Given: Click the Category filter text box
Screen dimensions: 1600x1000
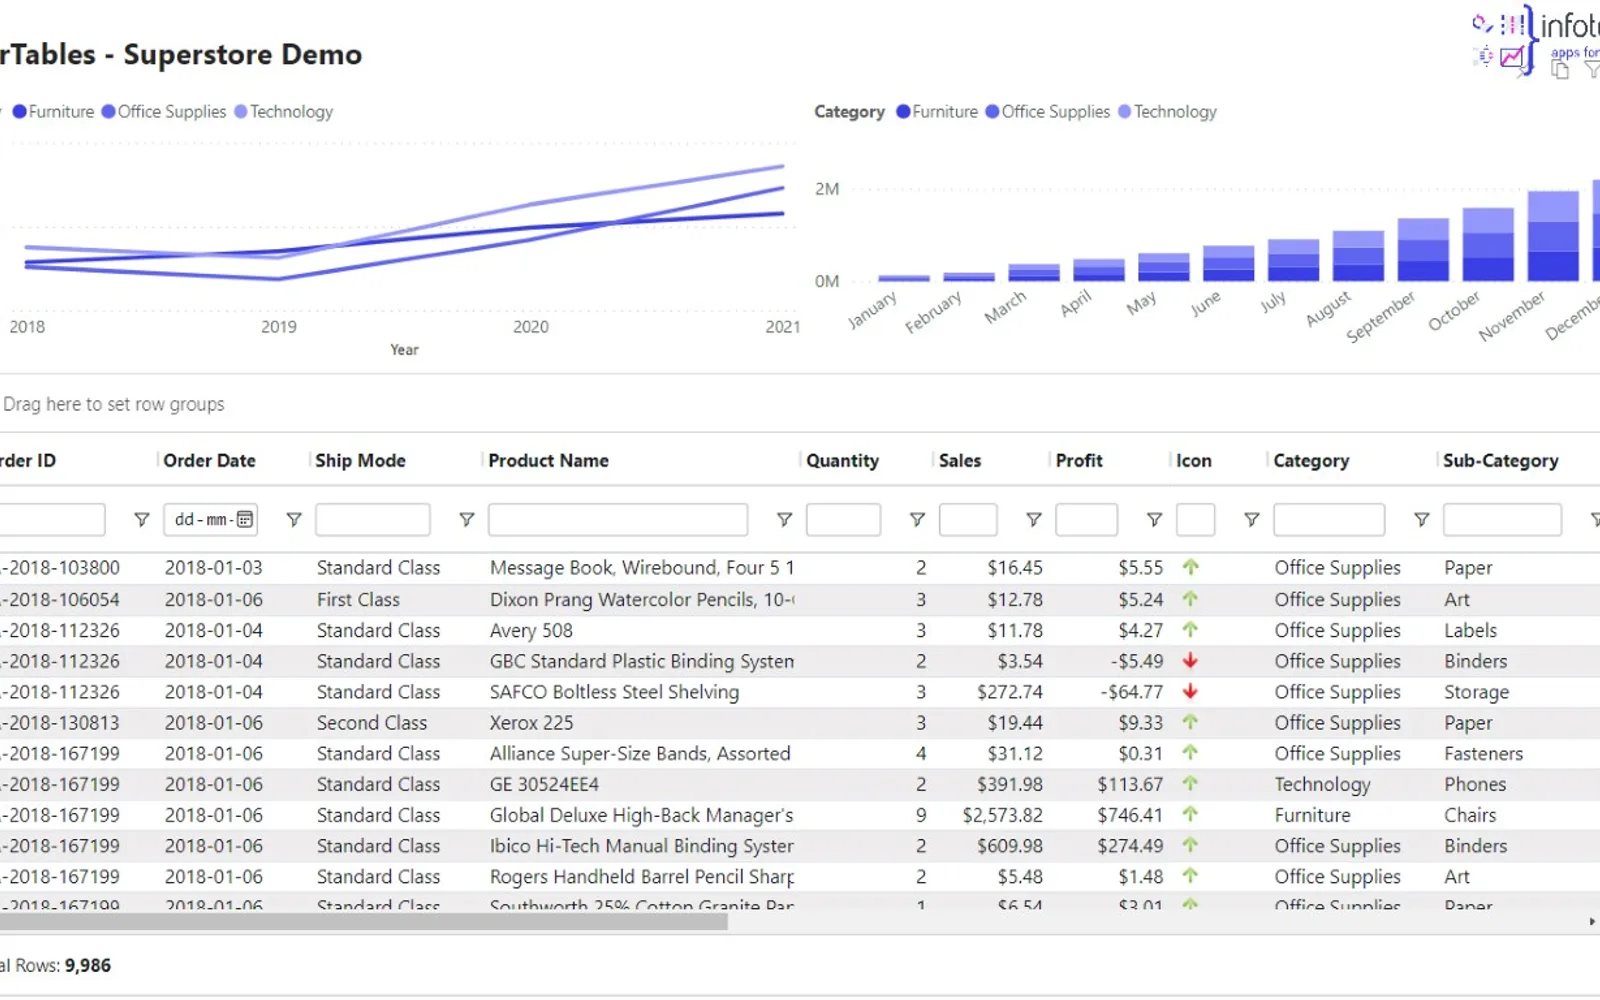Looking at the screenshot, I should tap(1329, 519).
